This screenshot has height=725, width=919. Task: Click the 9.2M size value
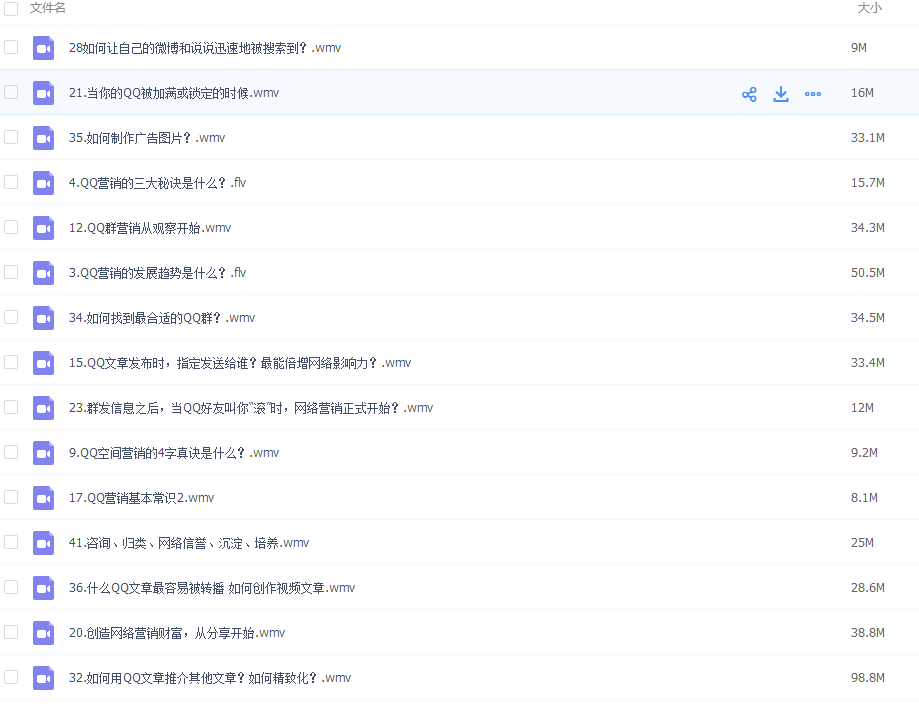click(864, 452)
